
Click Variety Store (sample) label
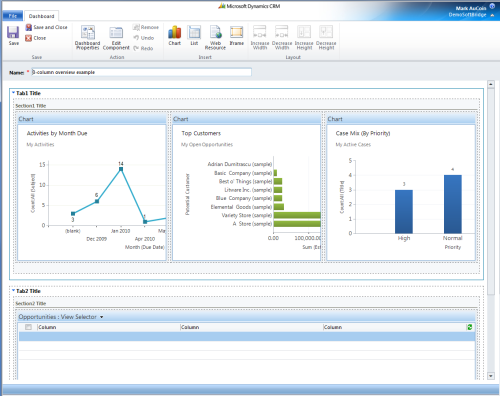pos(247,215)
